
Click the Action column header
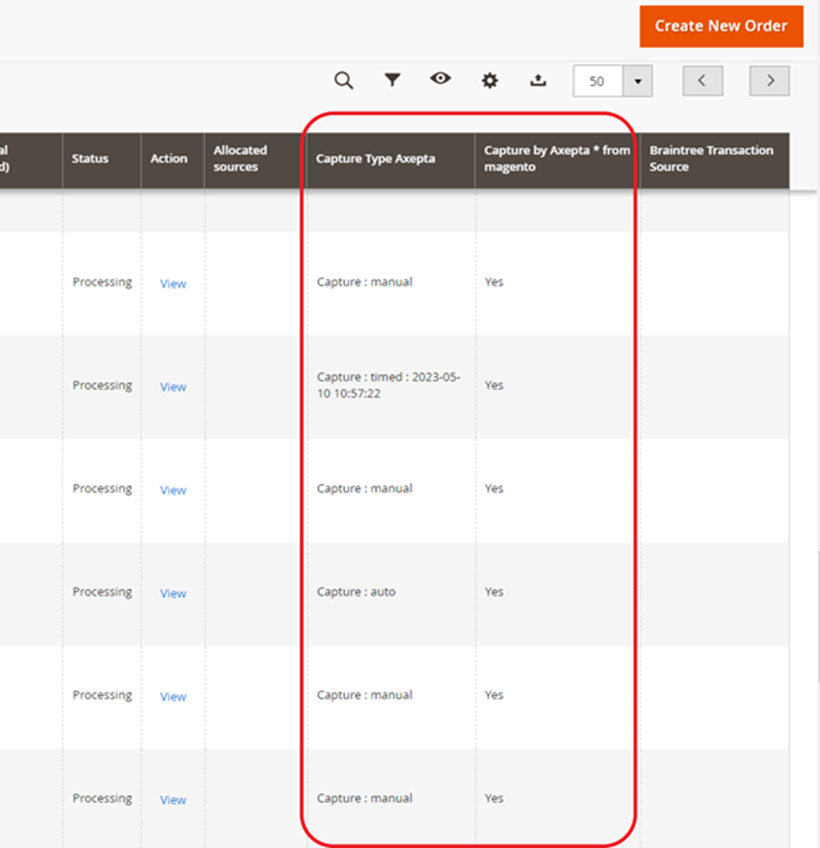click(x=169, y=159)
